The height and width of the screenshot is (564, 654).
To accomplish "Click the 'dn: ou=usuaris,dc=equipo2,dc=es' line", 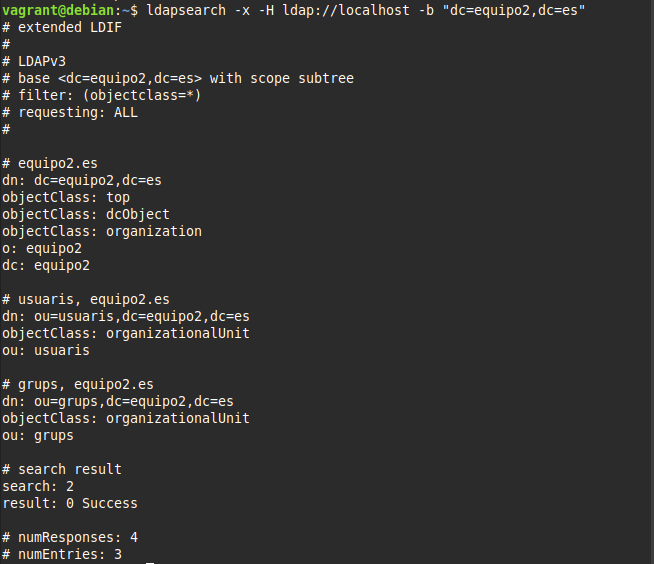I will pos(126,316).
